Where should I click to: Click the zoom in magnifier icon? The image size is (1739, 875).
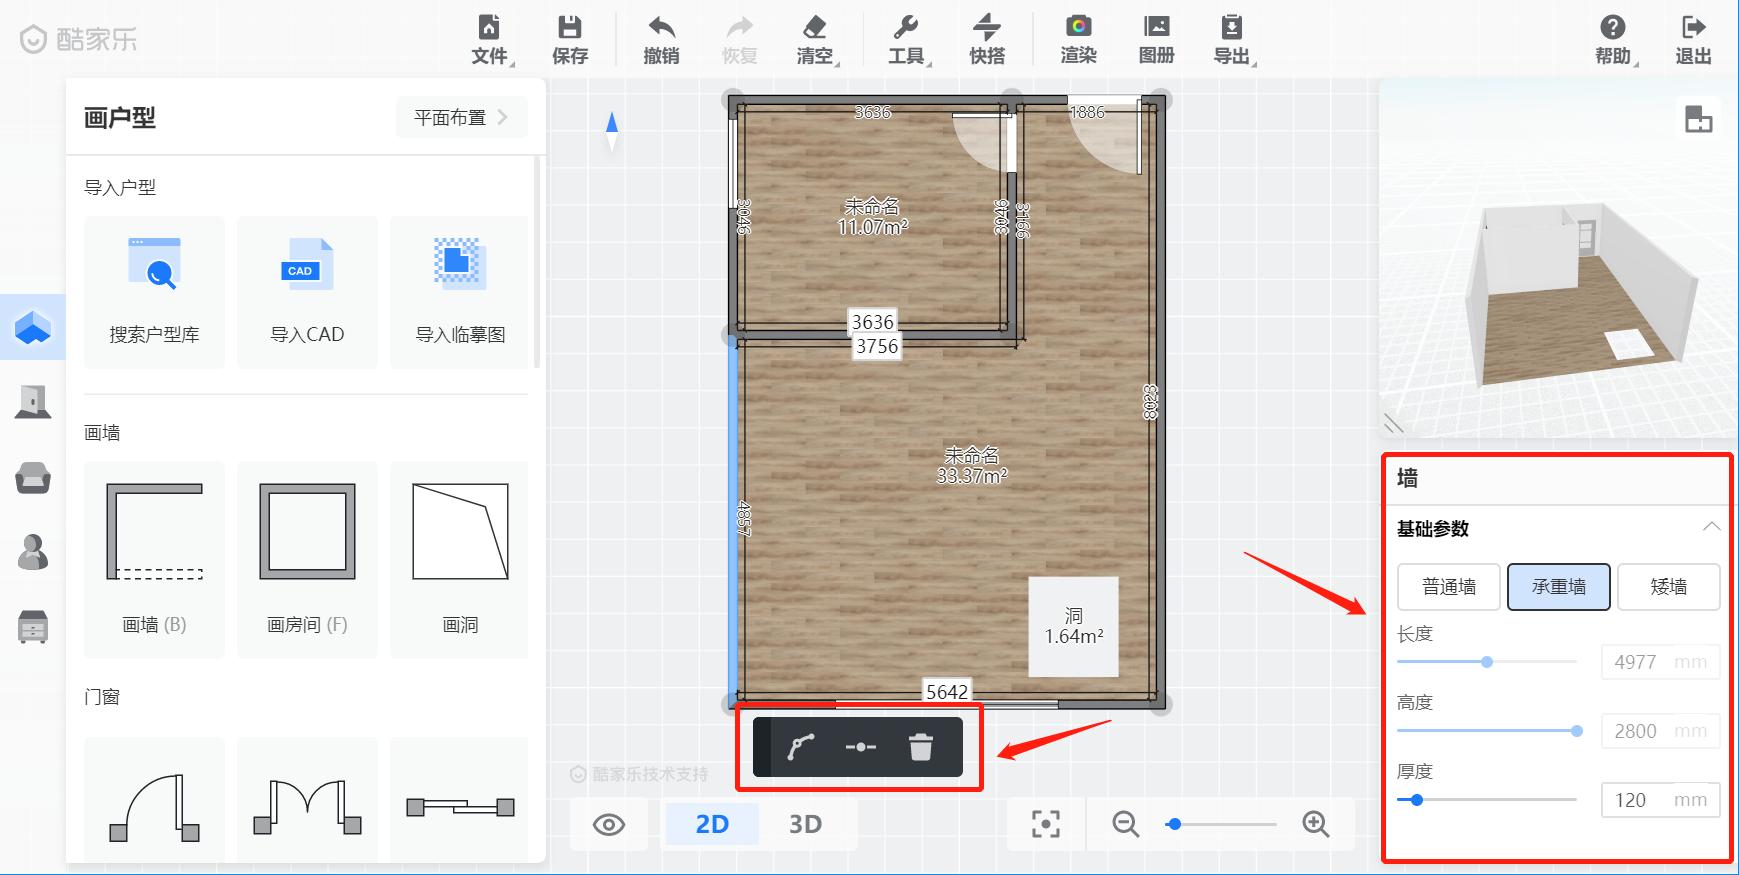click(x=1315, y=824)
